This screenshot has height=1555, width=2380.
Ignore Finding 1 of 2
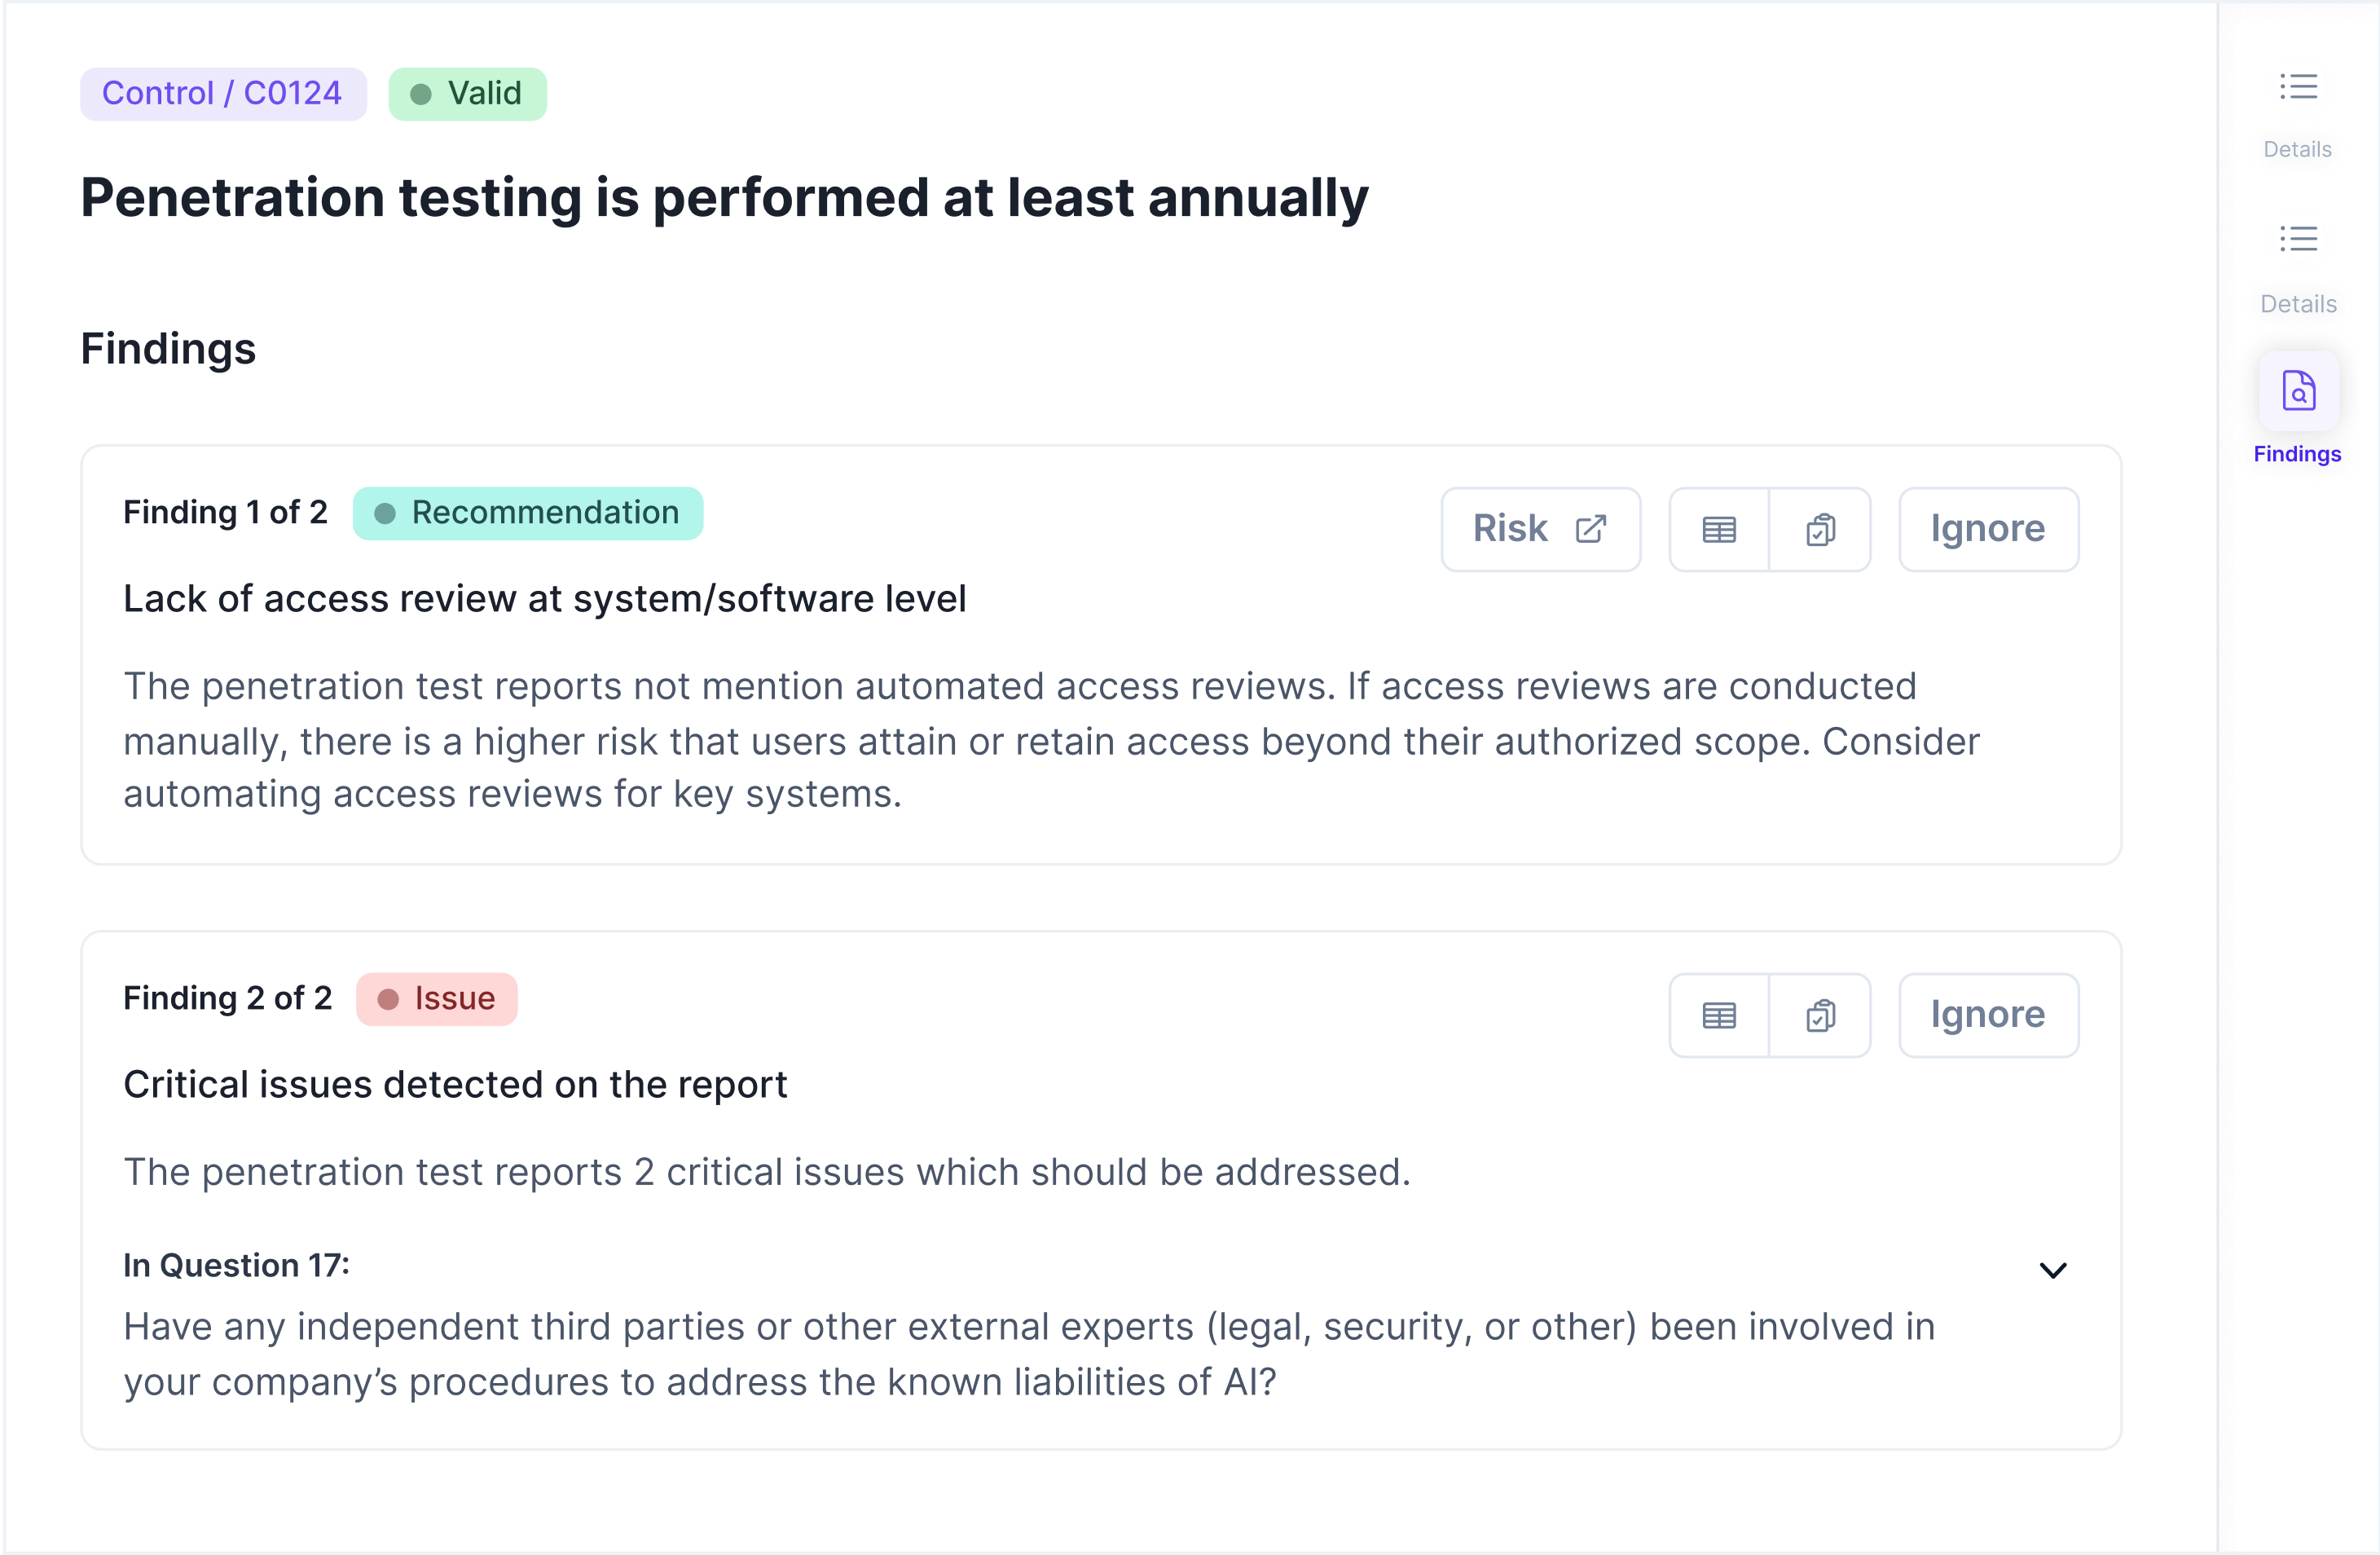click(1987, 529)
